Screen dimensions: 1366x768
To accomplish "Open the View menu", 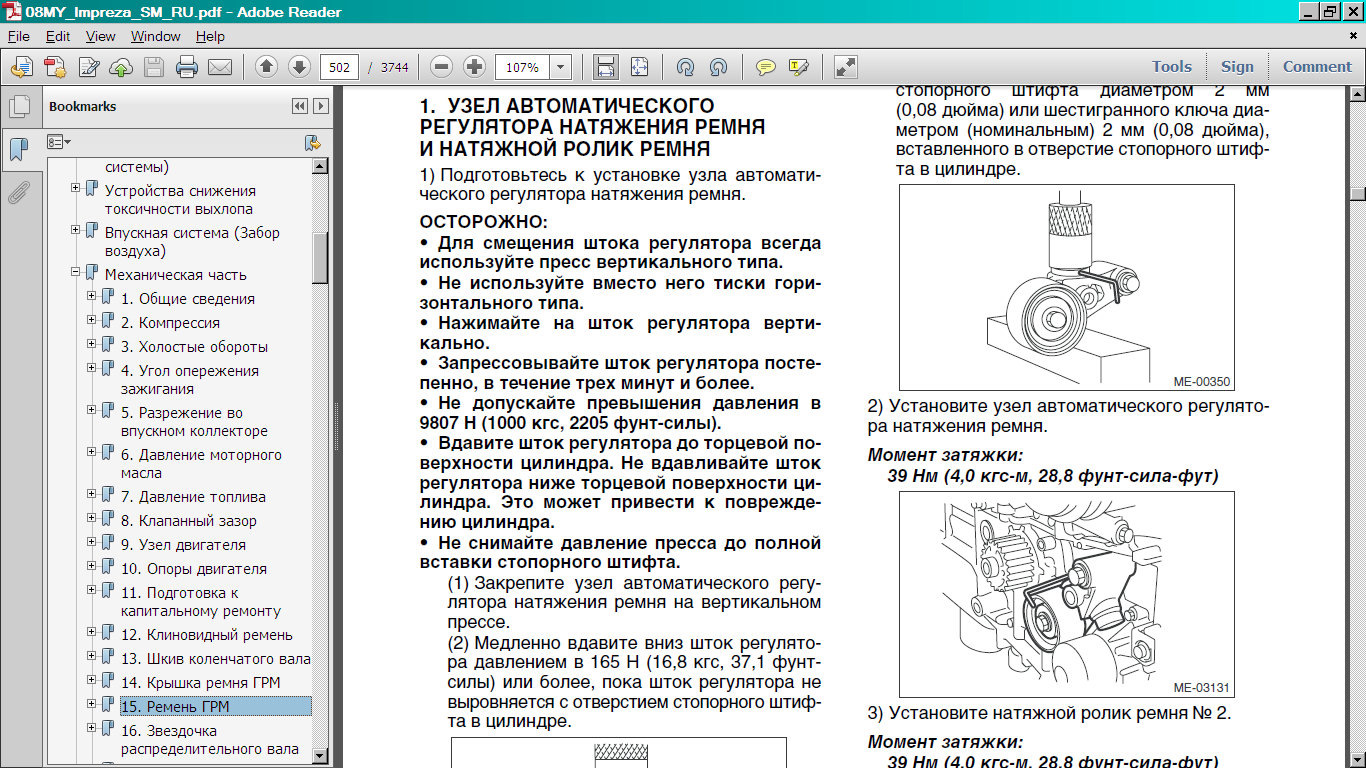I will click(x=100, y=36).
